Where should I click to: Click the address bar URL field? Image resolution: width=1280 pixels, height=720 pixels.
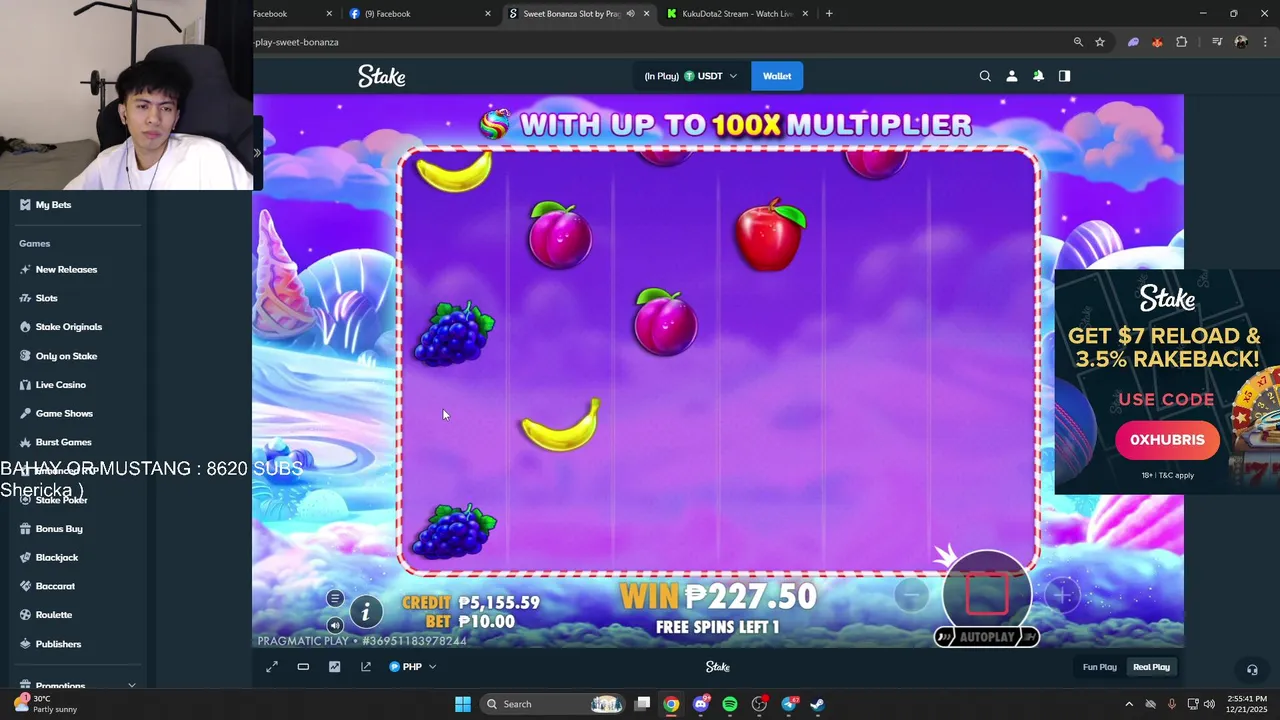(x=660, y=42)
